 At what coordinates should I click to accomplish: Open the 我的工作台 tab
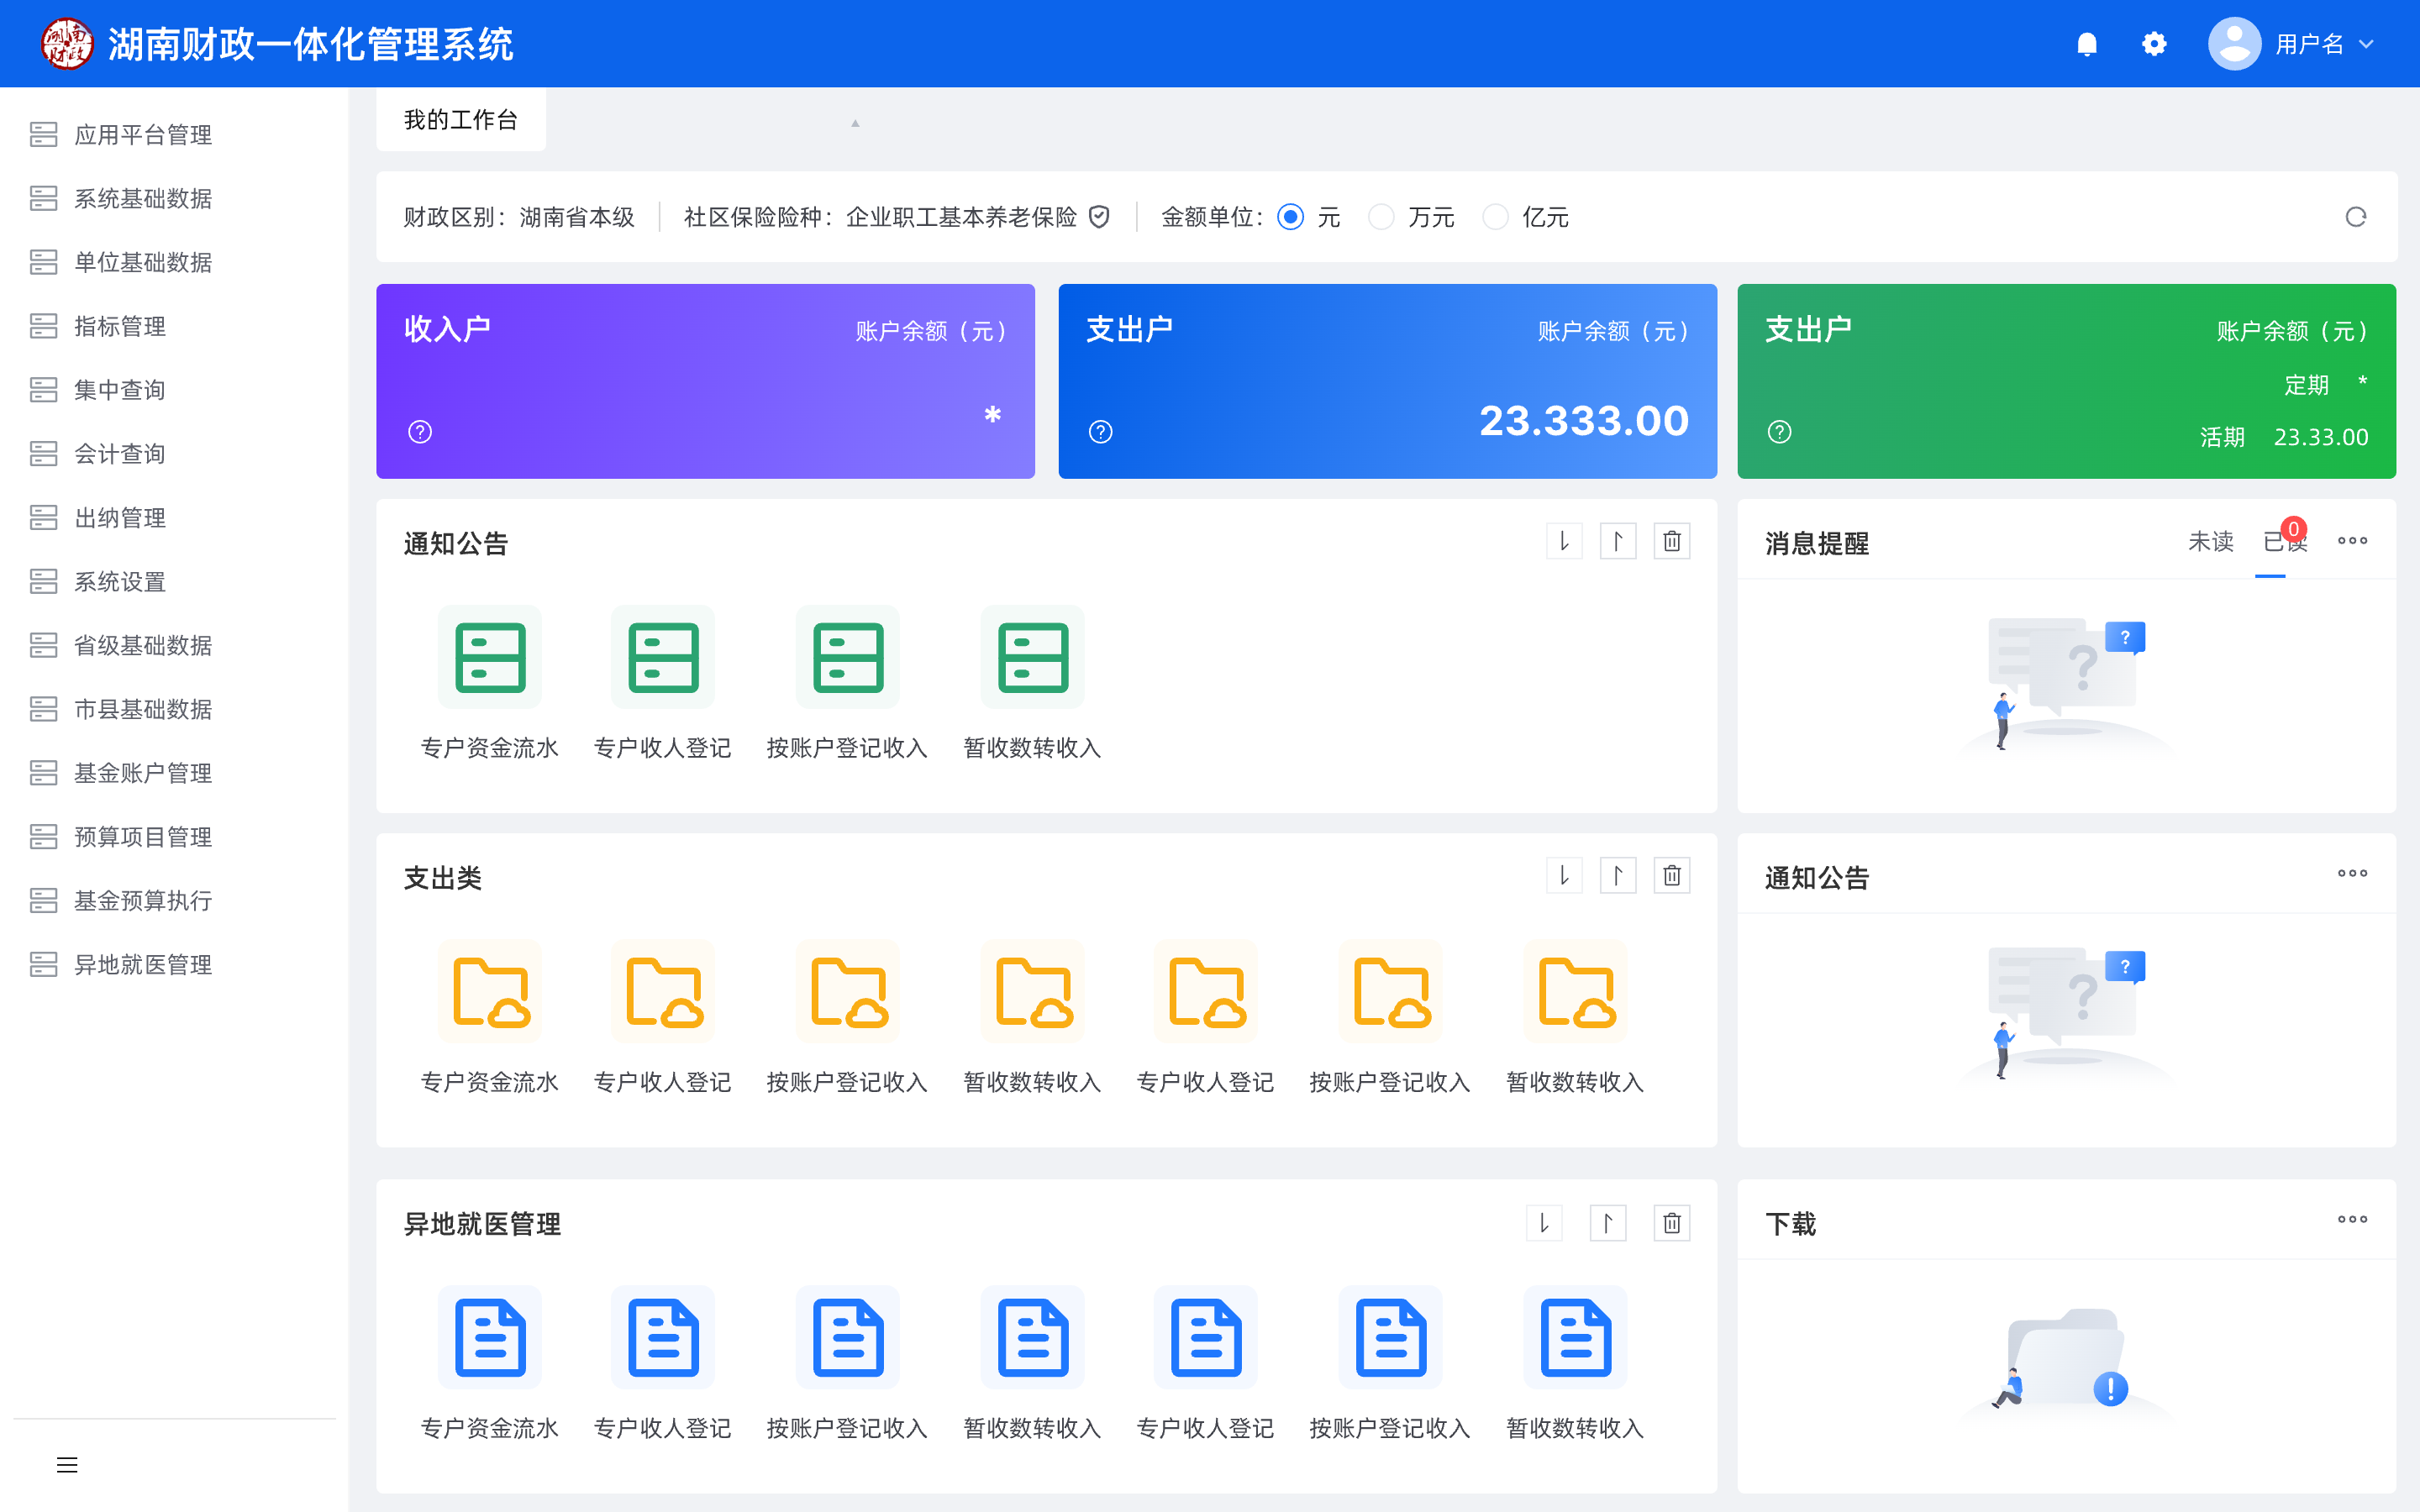point(461,120)
